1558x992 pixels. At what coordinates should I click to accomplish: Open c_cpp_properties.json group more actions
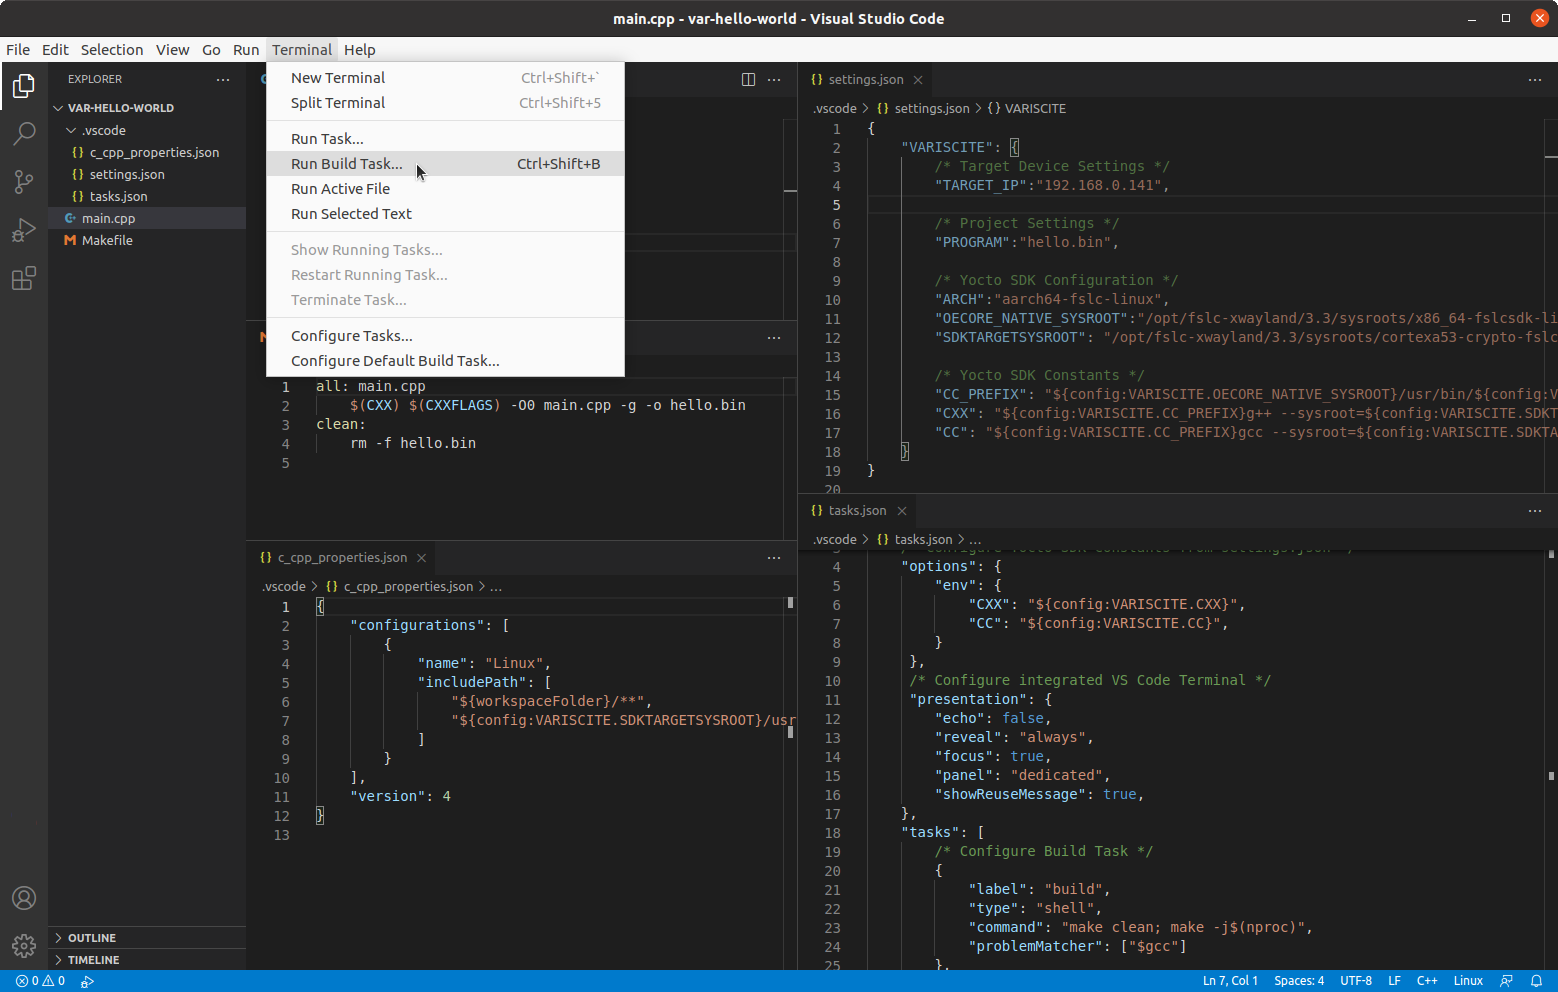pyautogui.click(x=774, y=558)
